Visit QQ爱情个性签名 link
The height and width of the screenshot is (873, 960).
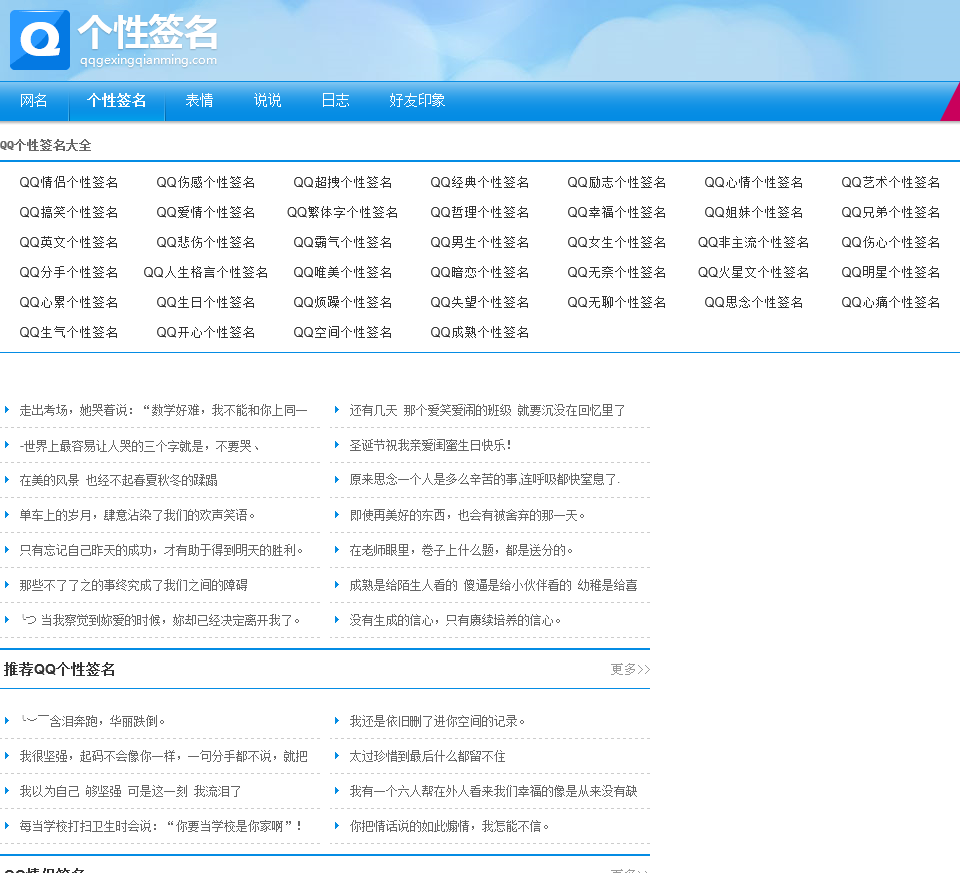tap(206, 212)
